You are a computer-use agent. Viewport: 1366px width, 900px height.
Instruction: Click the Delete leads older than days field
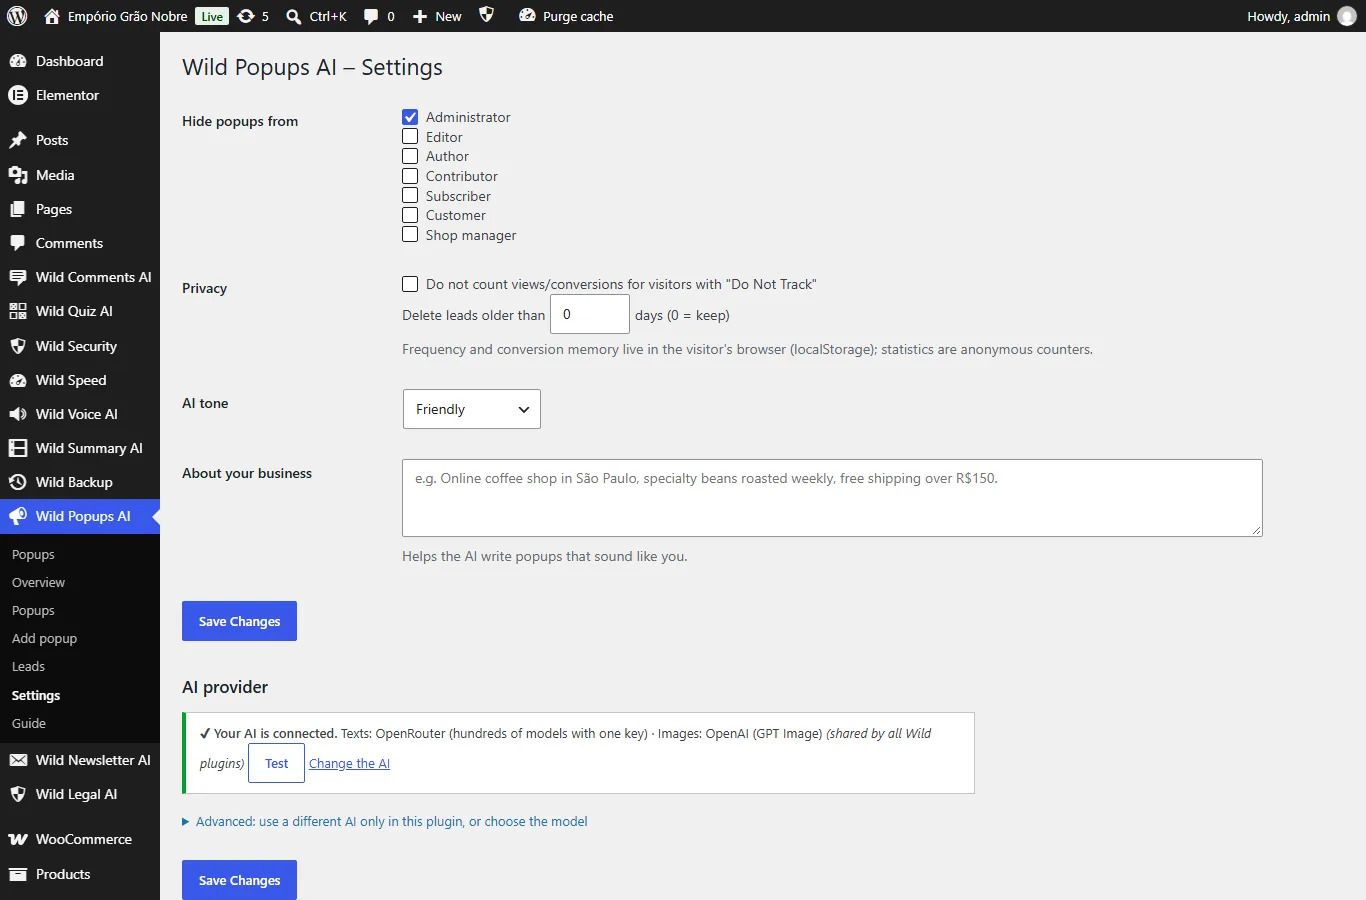[590, 314]
